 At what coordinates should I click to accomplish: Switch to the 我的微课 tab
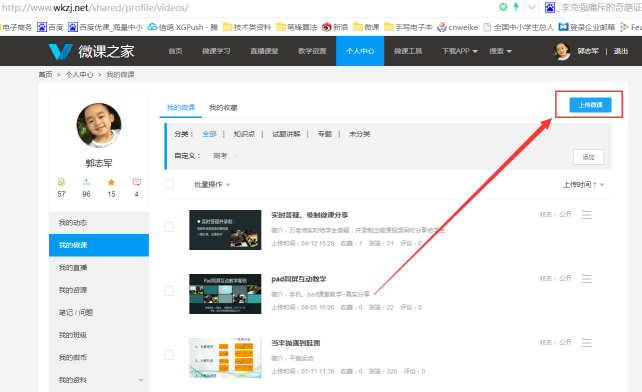coord(181,108)
